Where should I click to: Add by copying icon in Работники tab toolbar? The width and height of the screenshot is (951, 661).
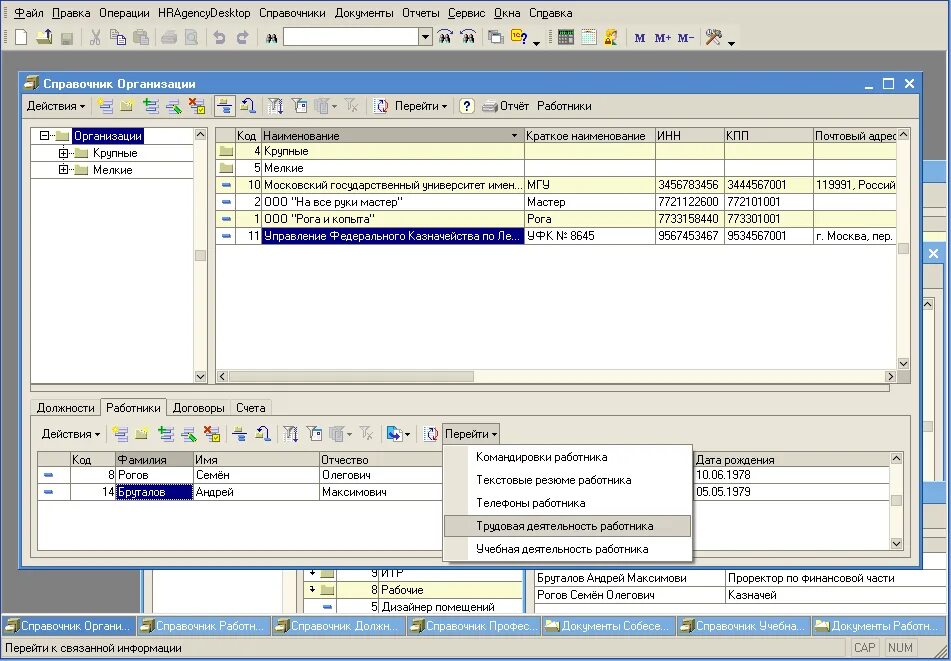click(x=166, y=434)
